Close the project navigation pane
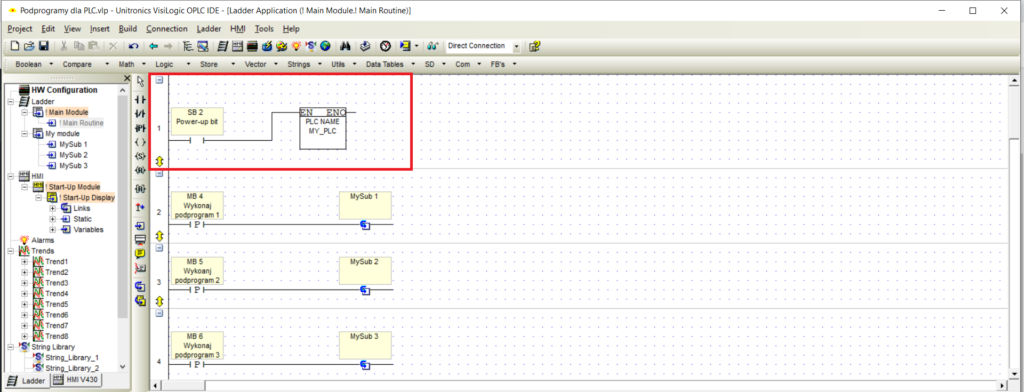The image size is (1024, 392). click(127, 78)
